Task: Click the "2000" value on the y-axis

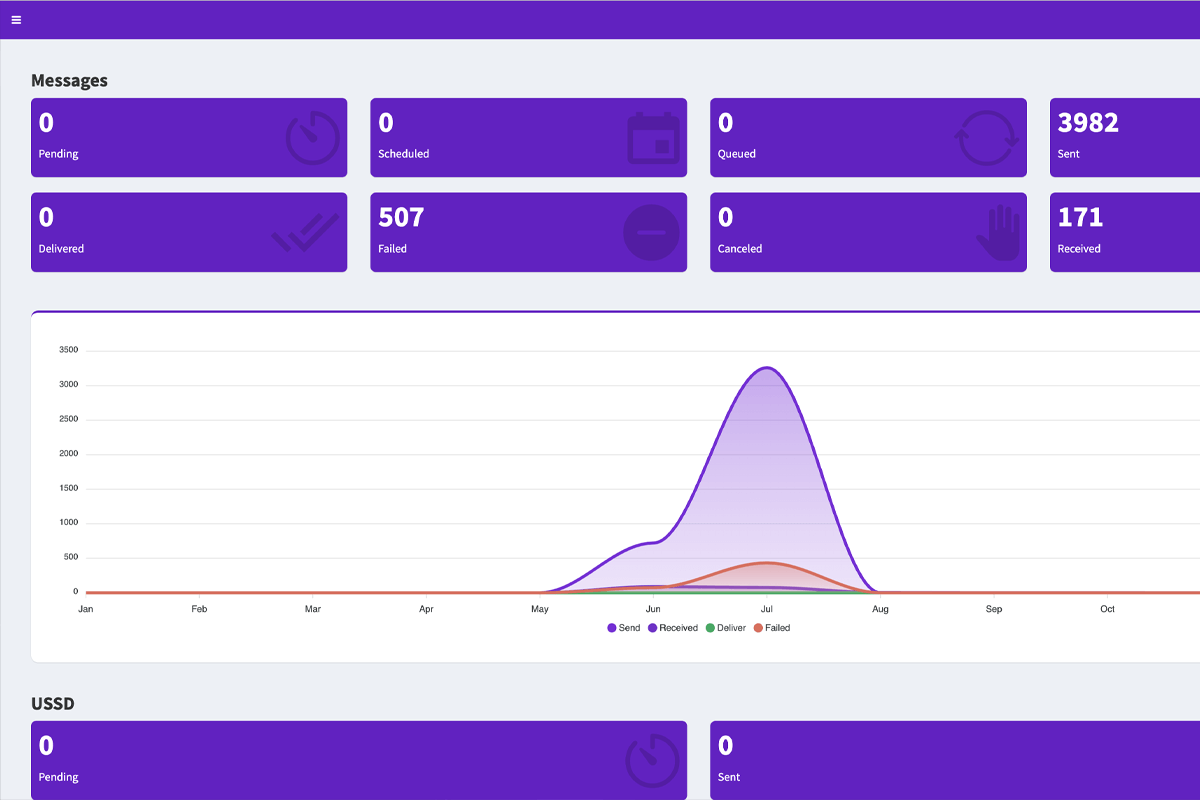Action: pos(69,454)
